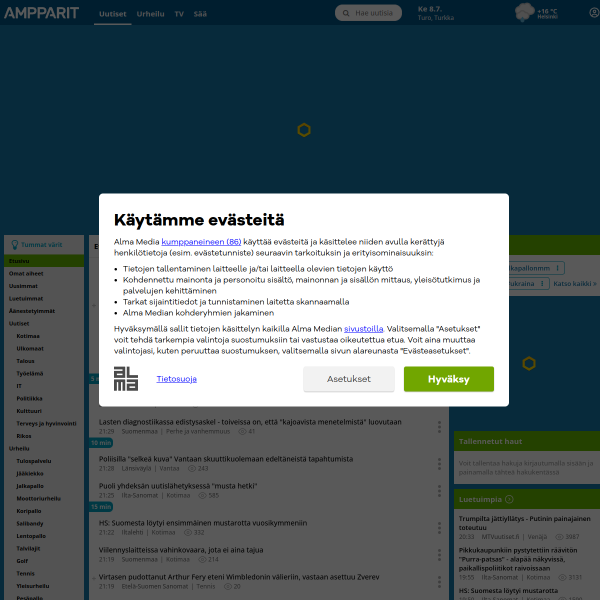Screen dimensions: 600x600
Task: Open Lentopallo in sidebar
Action: [x=31, y=536]
